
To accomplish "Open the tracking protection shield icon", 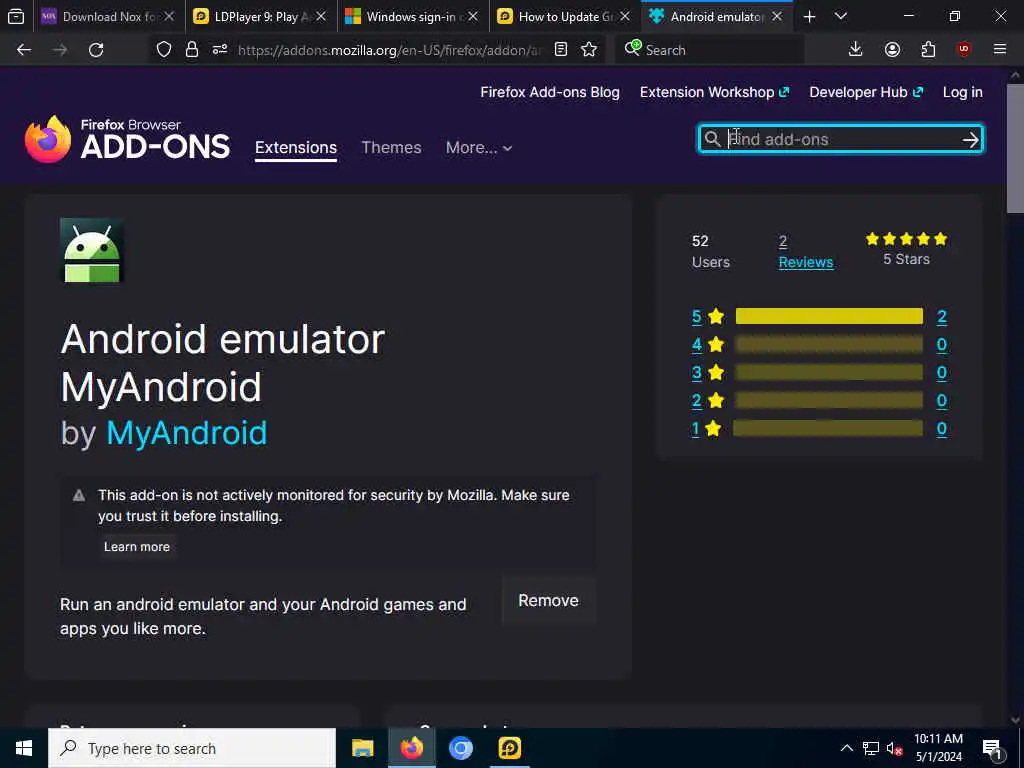I will point(164,50).
